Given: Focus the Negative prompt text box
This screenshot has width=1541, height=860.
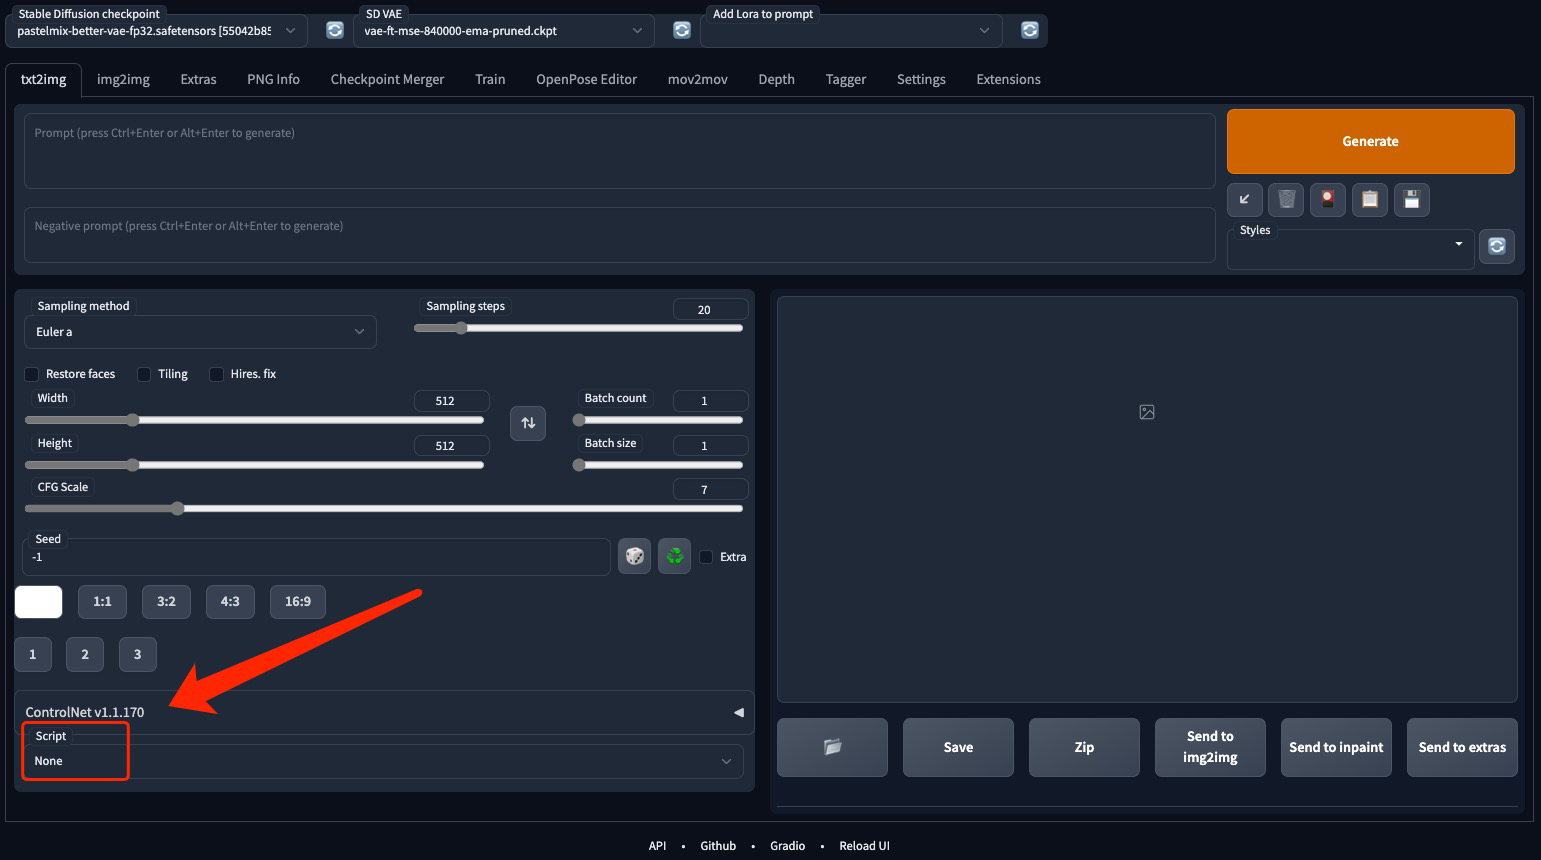Looking at the screenshot, I should point(620,235).
